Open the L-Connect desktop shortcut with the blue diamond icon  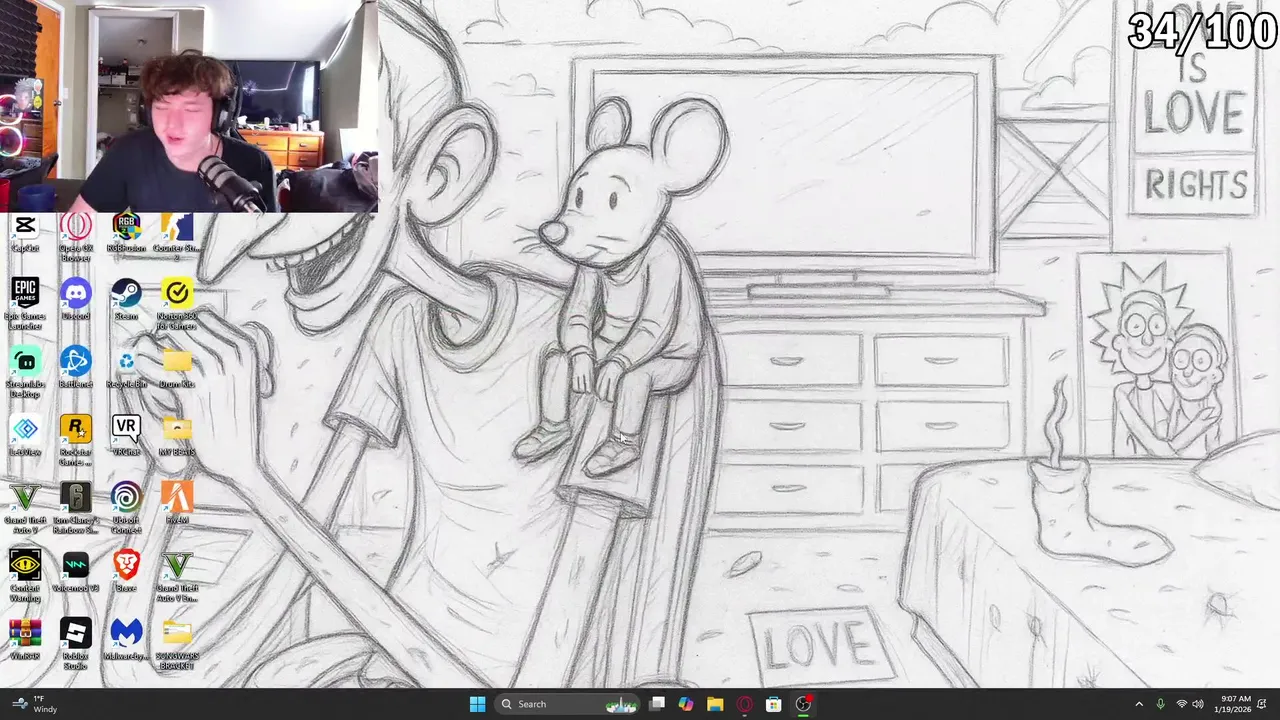[x=25, y=436]
